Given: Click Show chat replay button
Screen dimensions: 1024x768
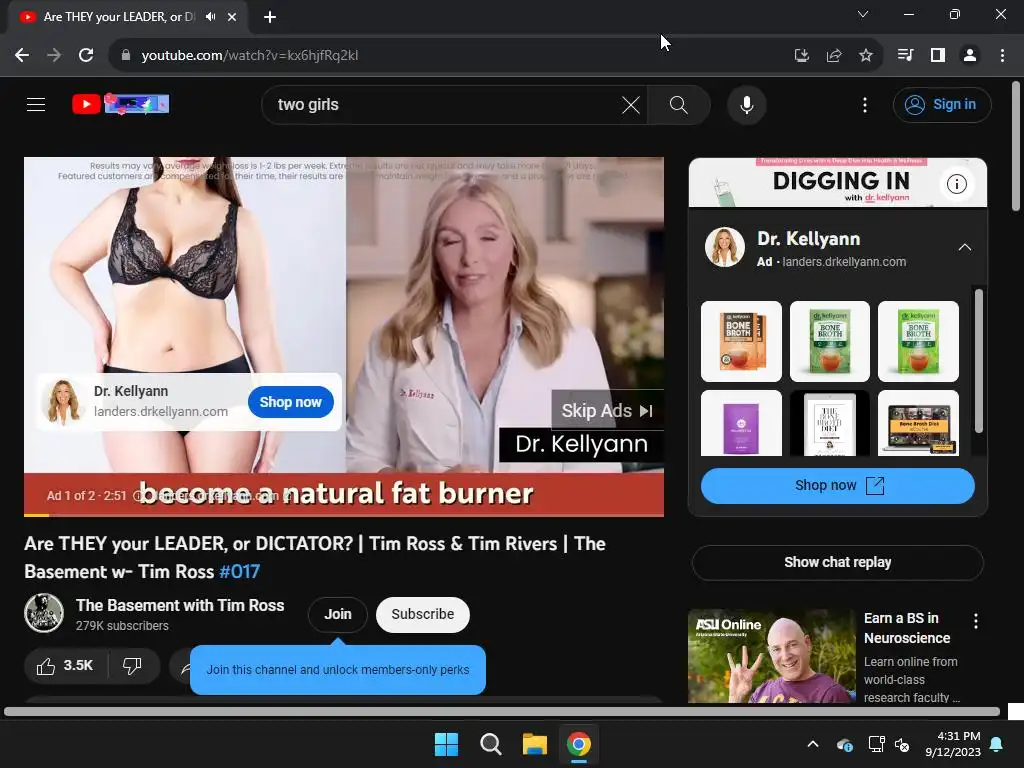Looking at the screenshot, I should pos(838,562).
